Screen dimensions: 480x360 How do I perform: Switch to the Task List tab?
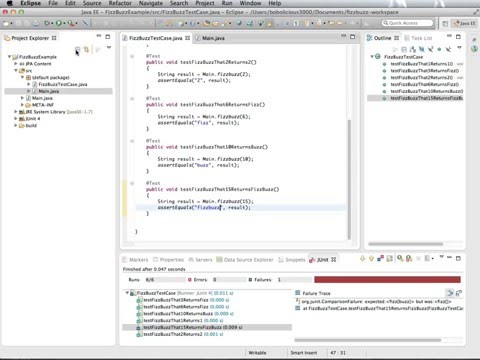coord(419,38)
